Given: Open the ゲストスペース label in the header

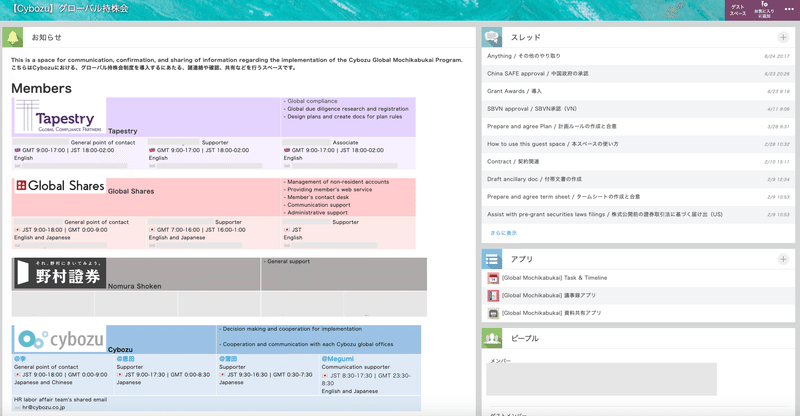Looking at the screenshot, I should tap(738, 10).
